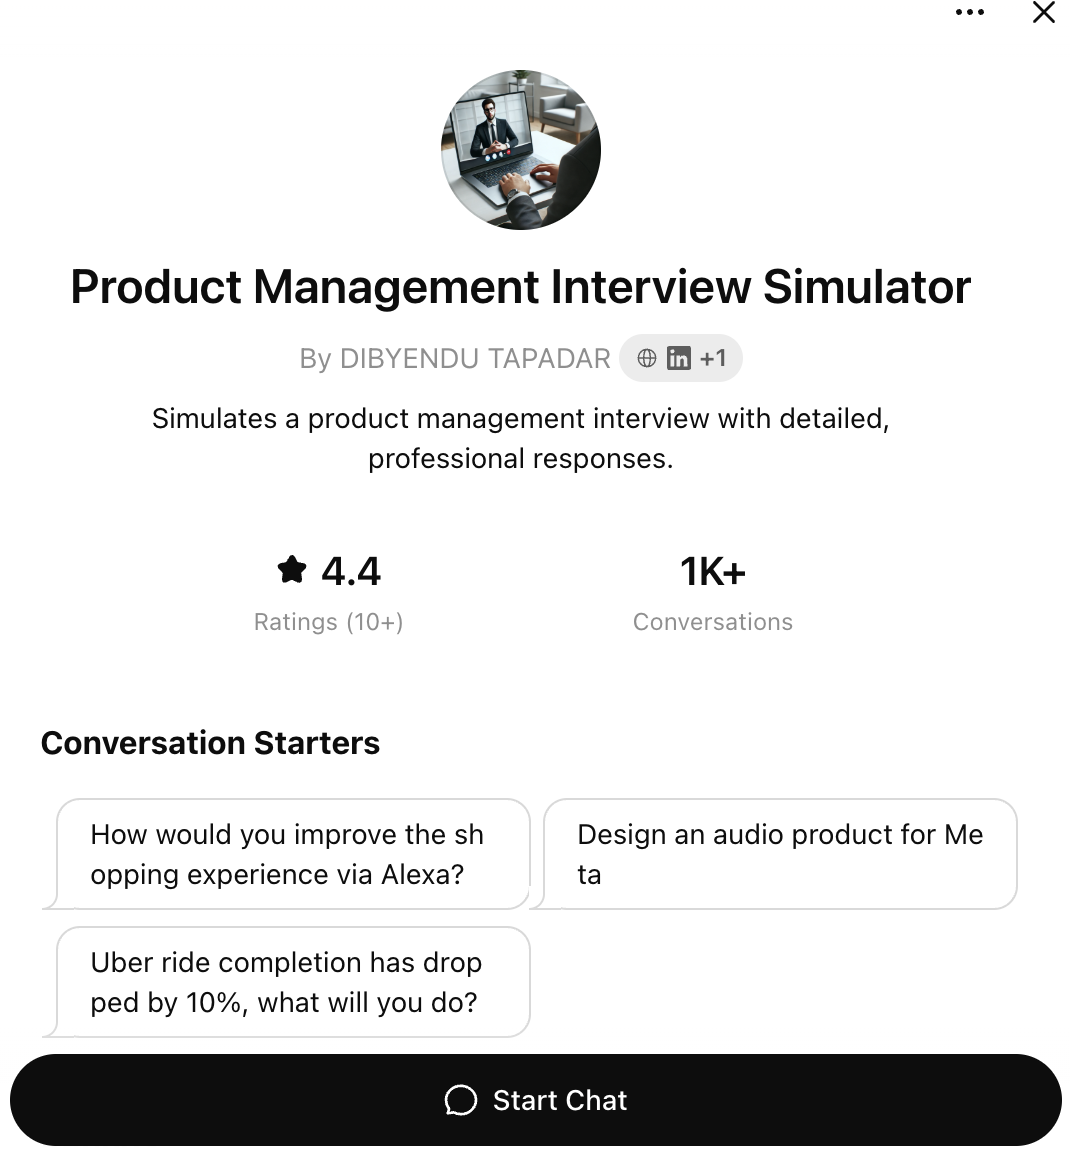Click the chat bubble icon in Start Chat
The height and width of the screenshot is (1158, 1070).
461,1100
